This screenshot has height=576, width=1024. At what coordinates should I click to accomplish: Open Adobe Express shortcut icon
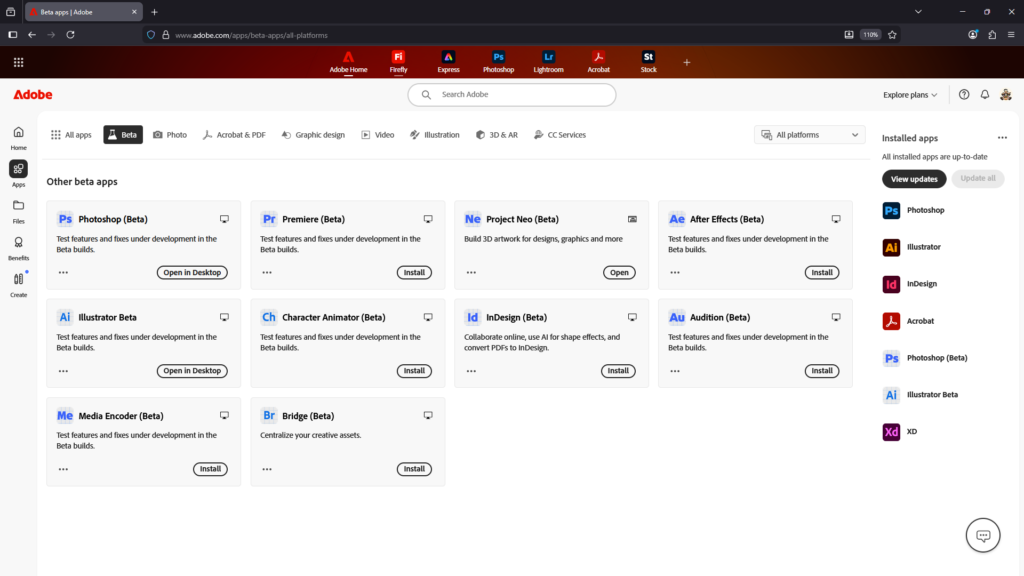tap(448, 61)
